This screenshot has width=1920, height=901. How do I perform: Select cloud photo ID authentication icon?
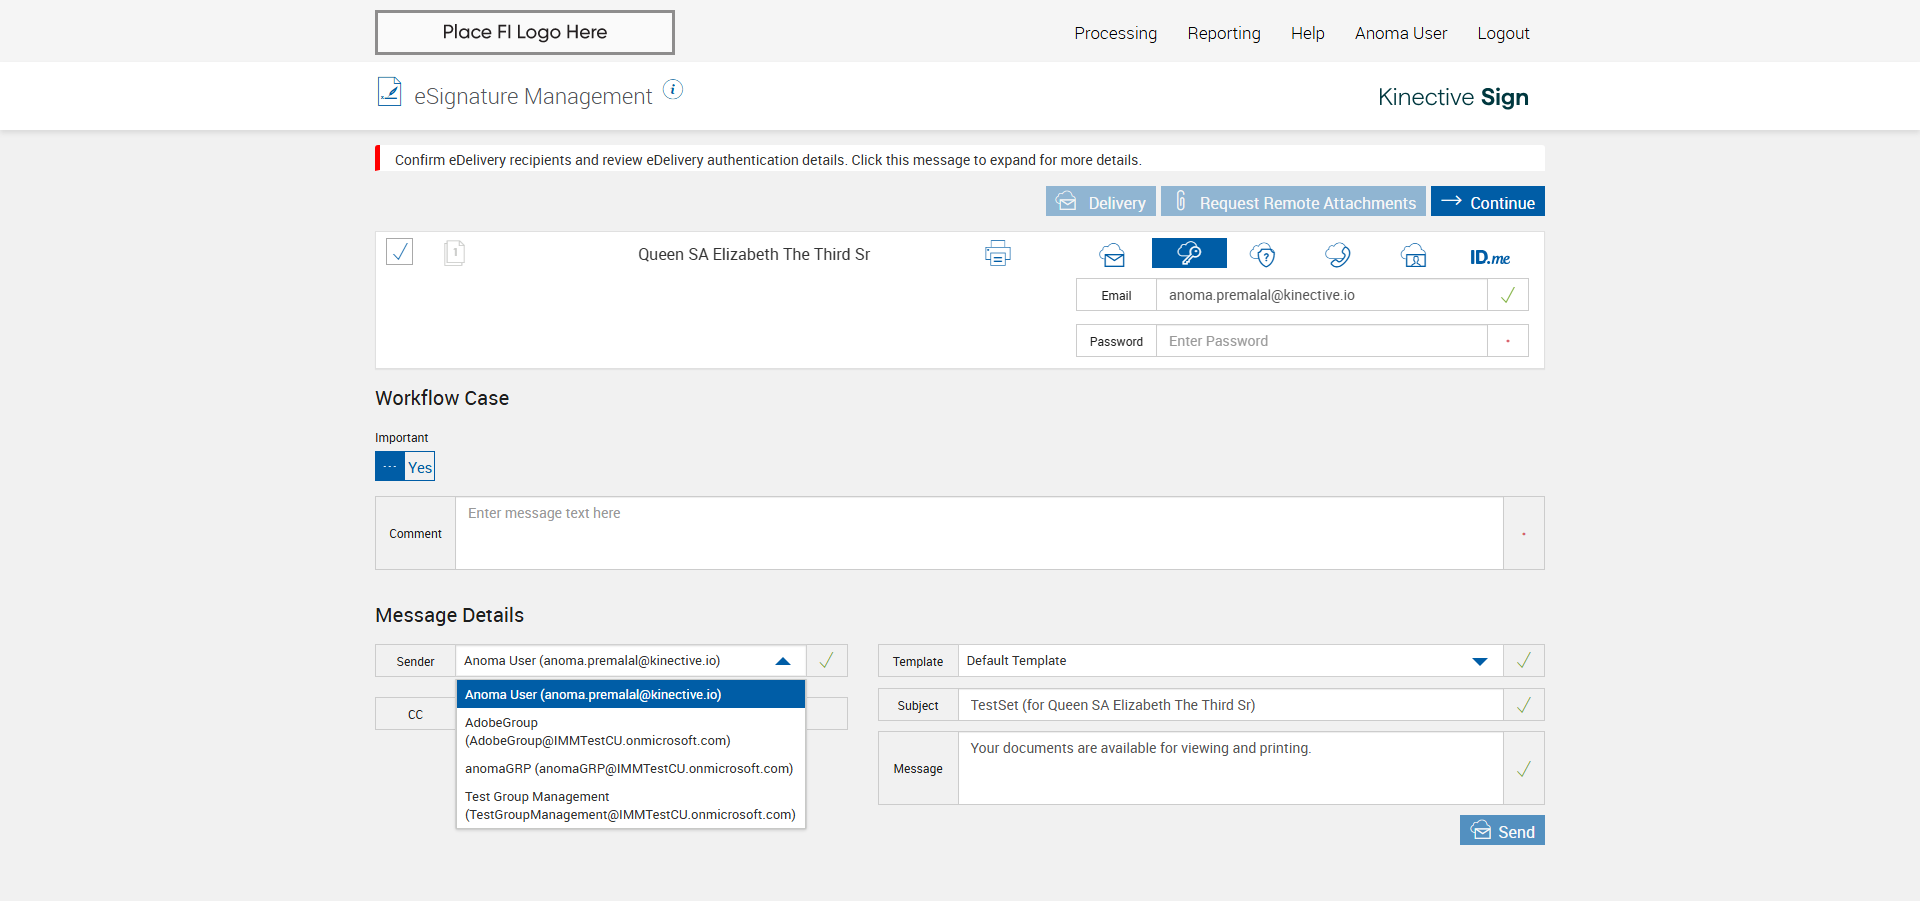1413,255
